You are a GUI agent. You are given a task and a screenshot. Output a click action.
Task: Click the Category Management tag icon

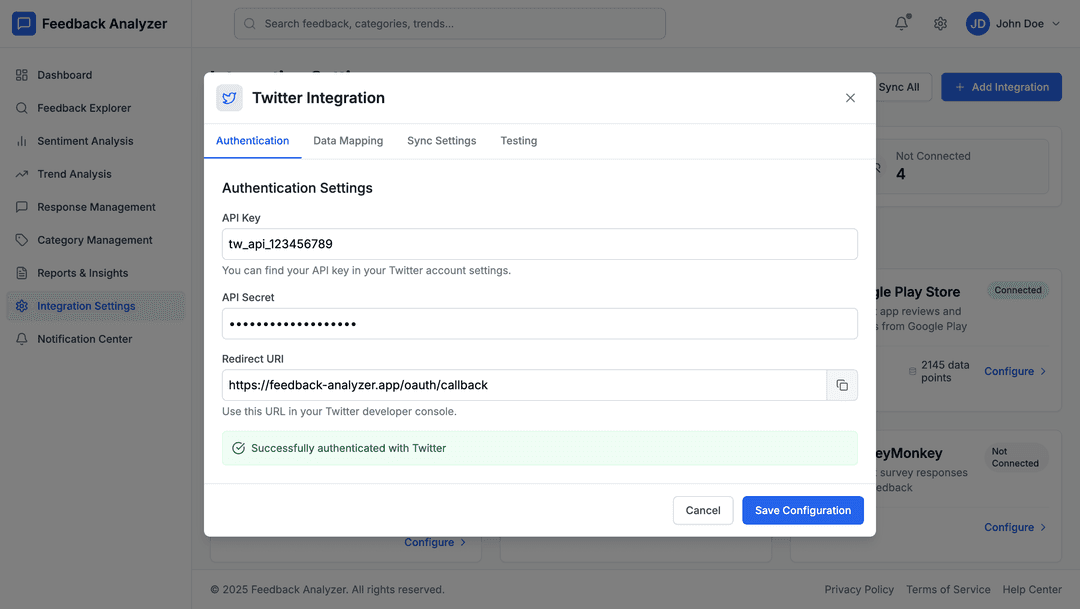tap(22, 240)
